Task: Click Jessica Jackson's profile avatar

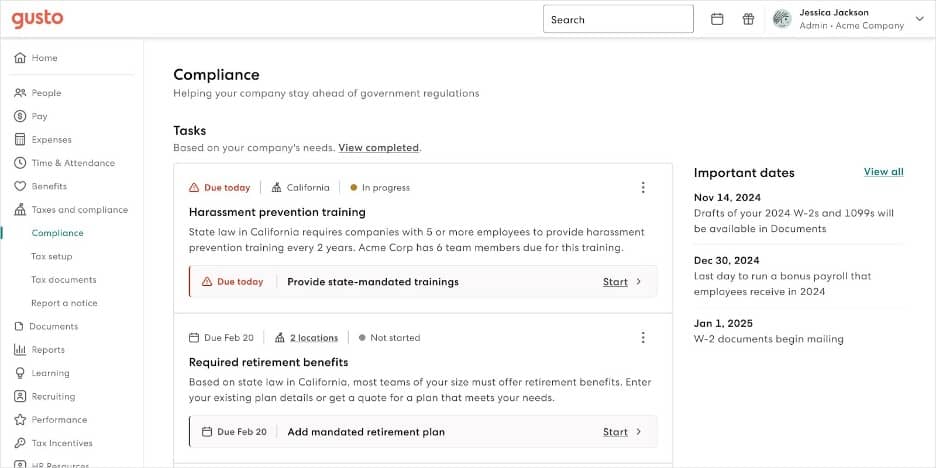Action: (782, 19)
